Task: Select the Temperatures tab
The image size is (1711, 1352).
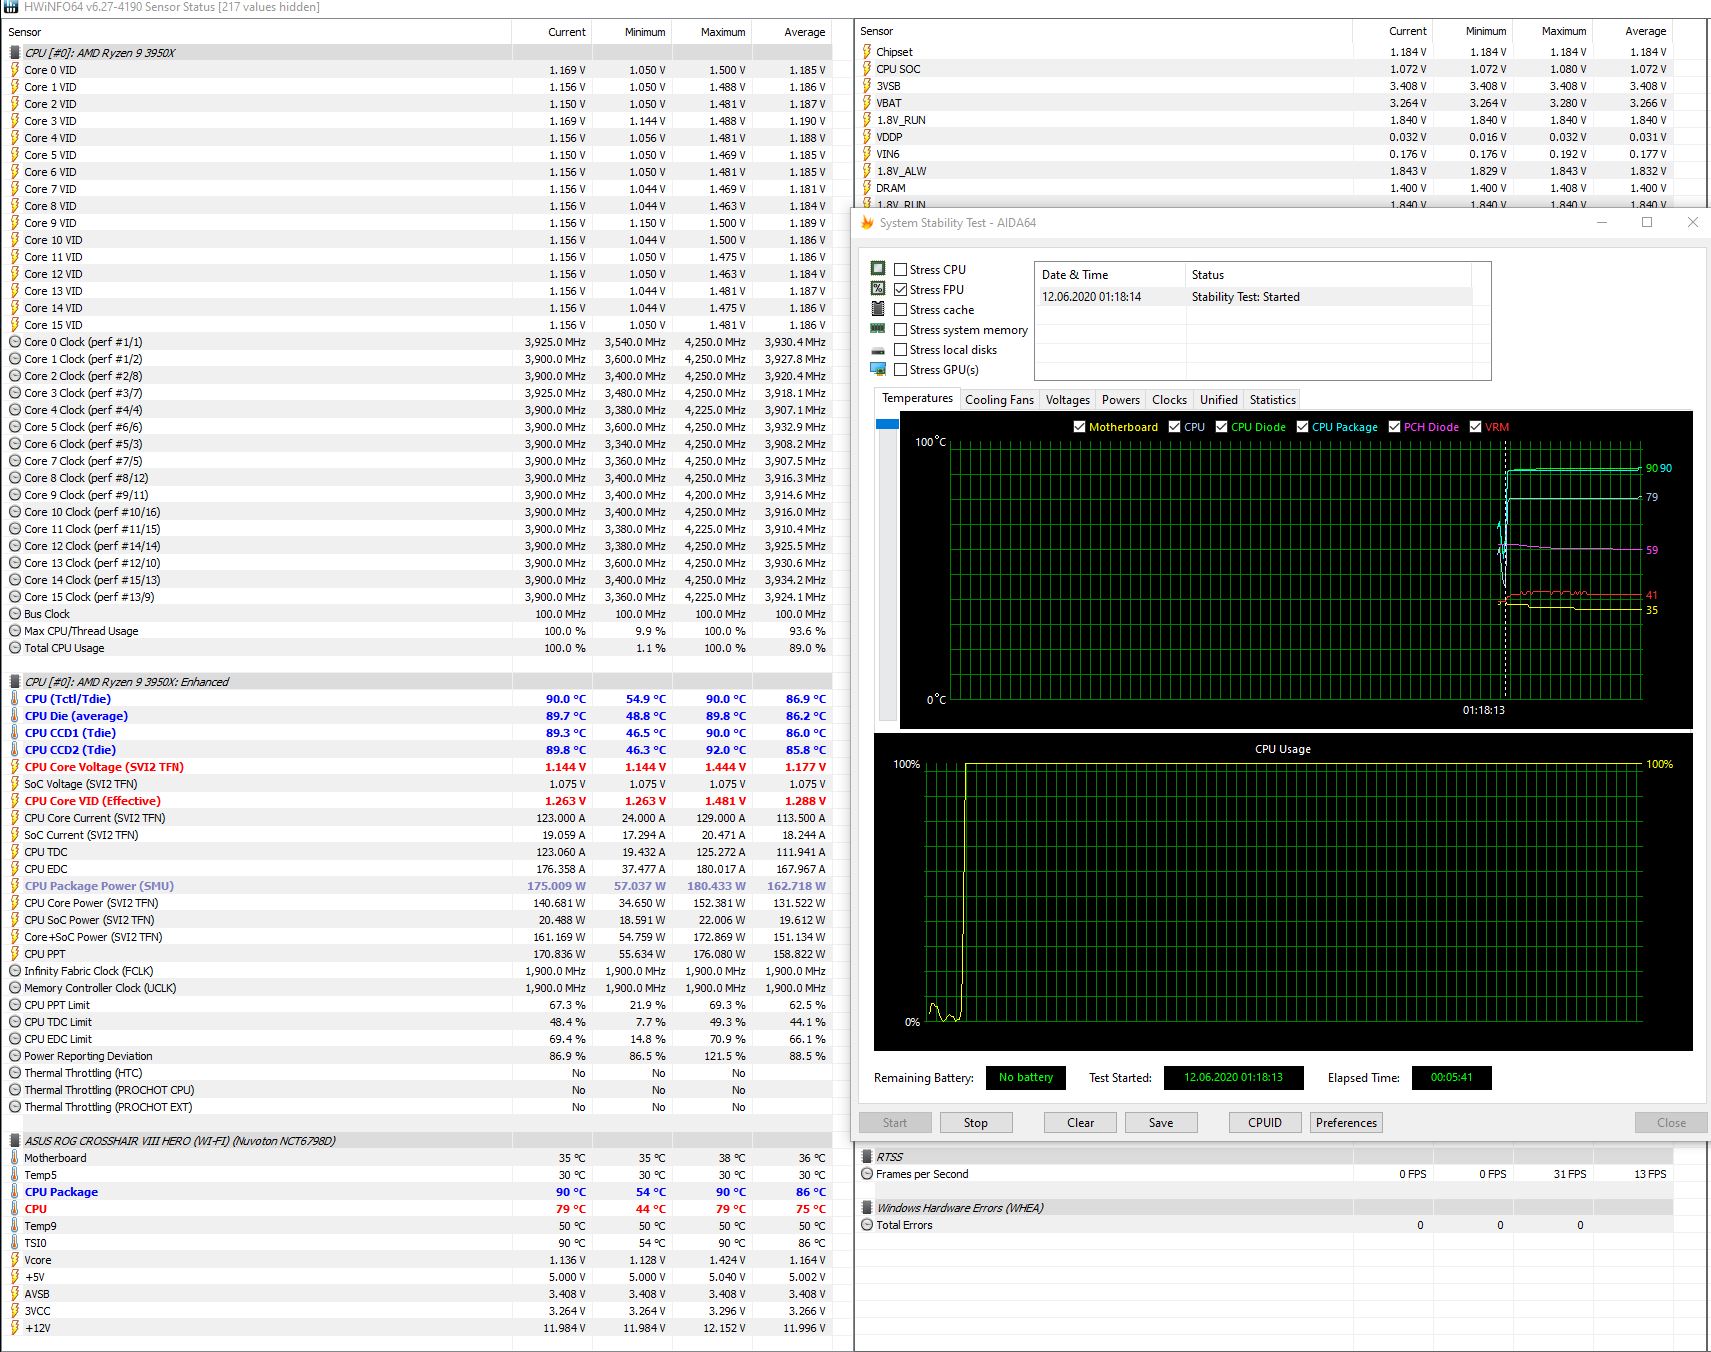Action: pos(917,398)
